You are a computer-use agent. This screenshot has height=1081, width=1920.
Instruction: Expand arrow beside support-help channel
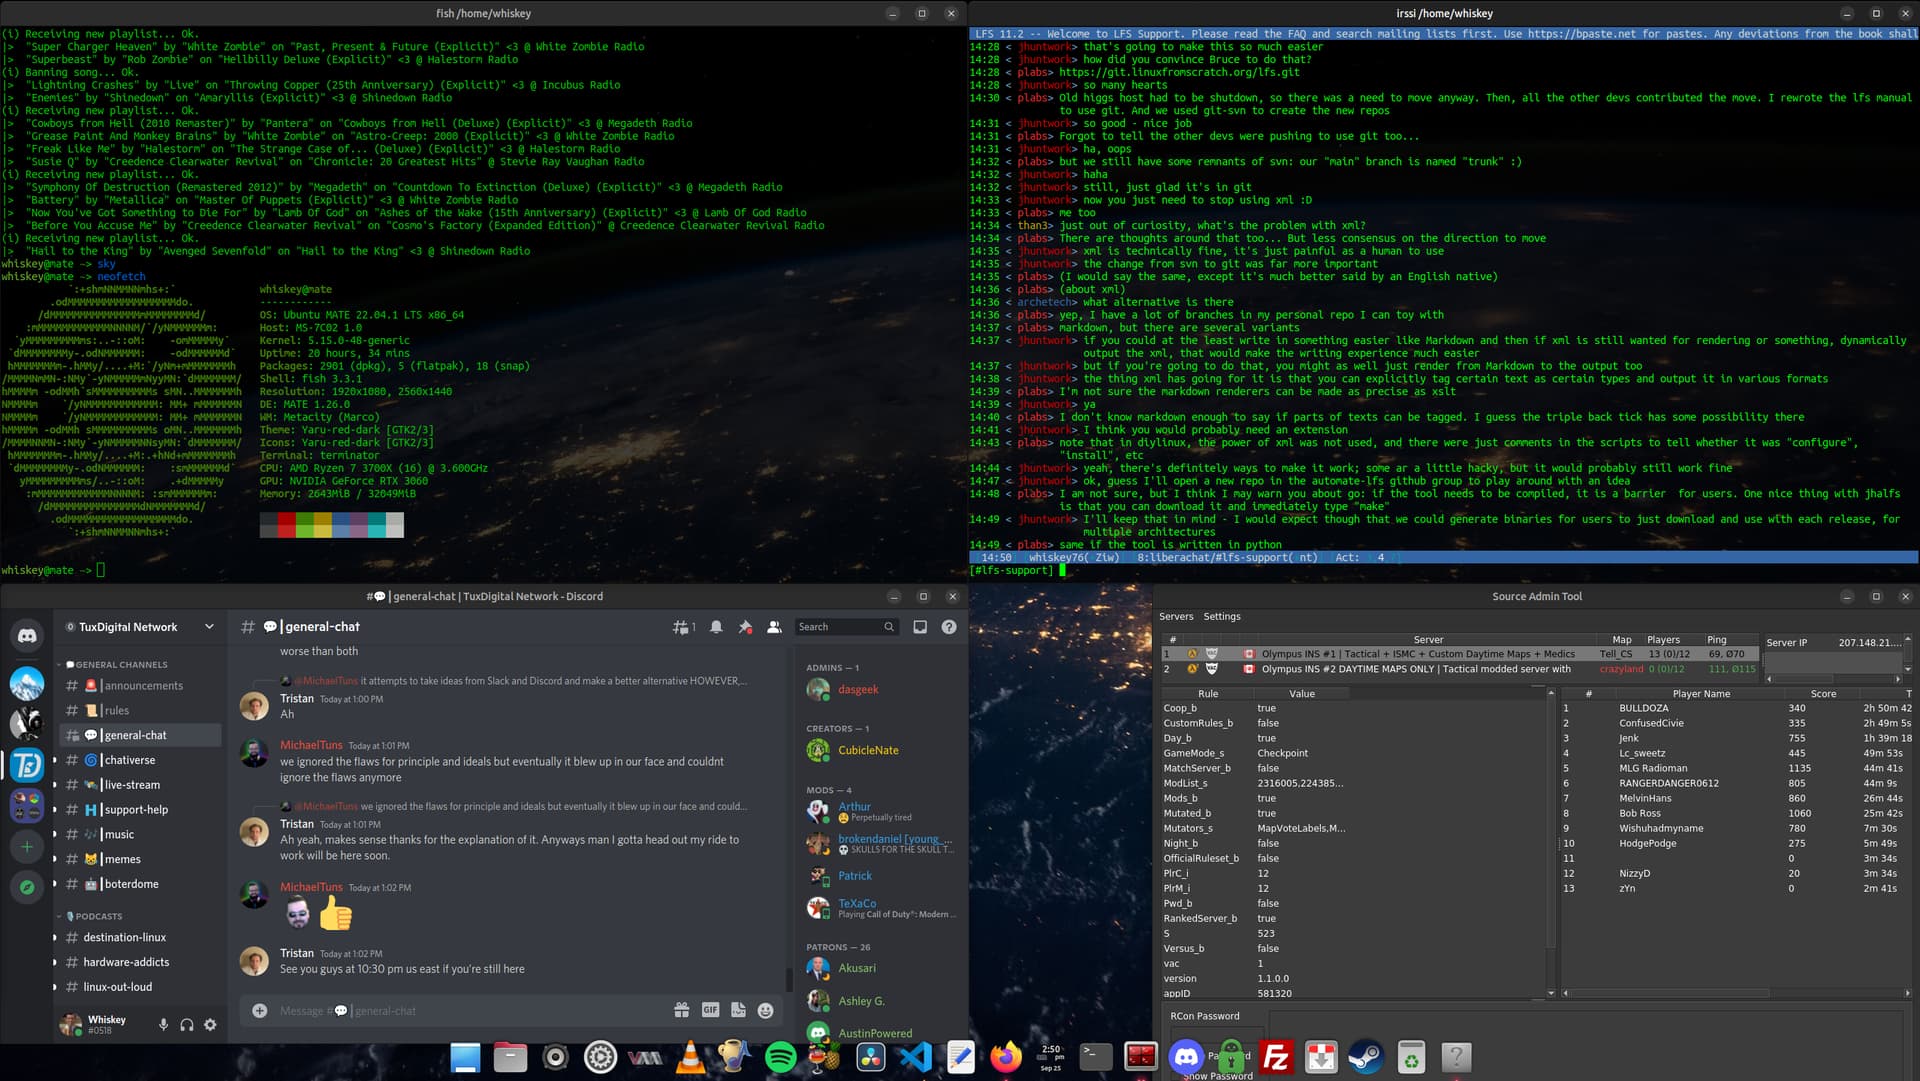pyautogui.click(x=55, y=810)
